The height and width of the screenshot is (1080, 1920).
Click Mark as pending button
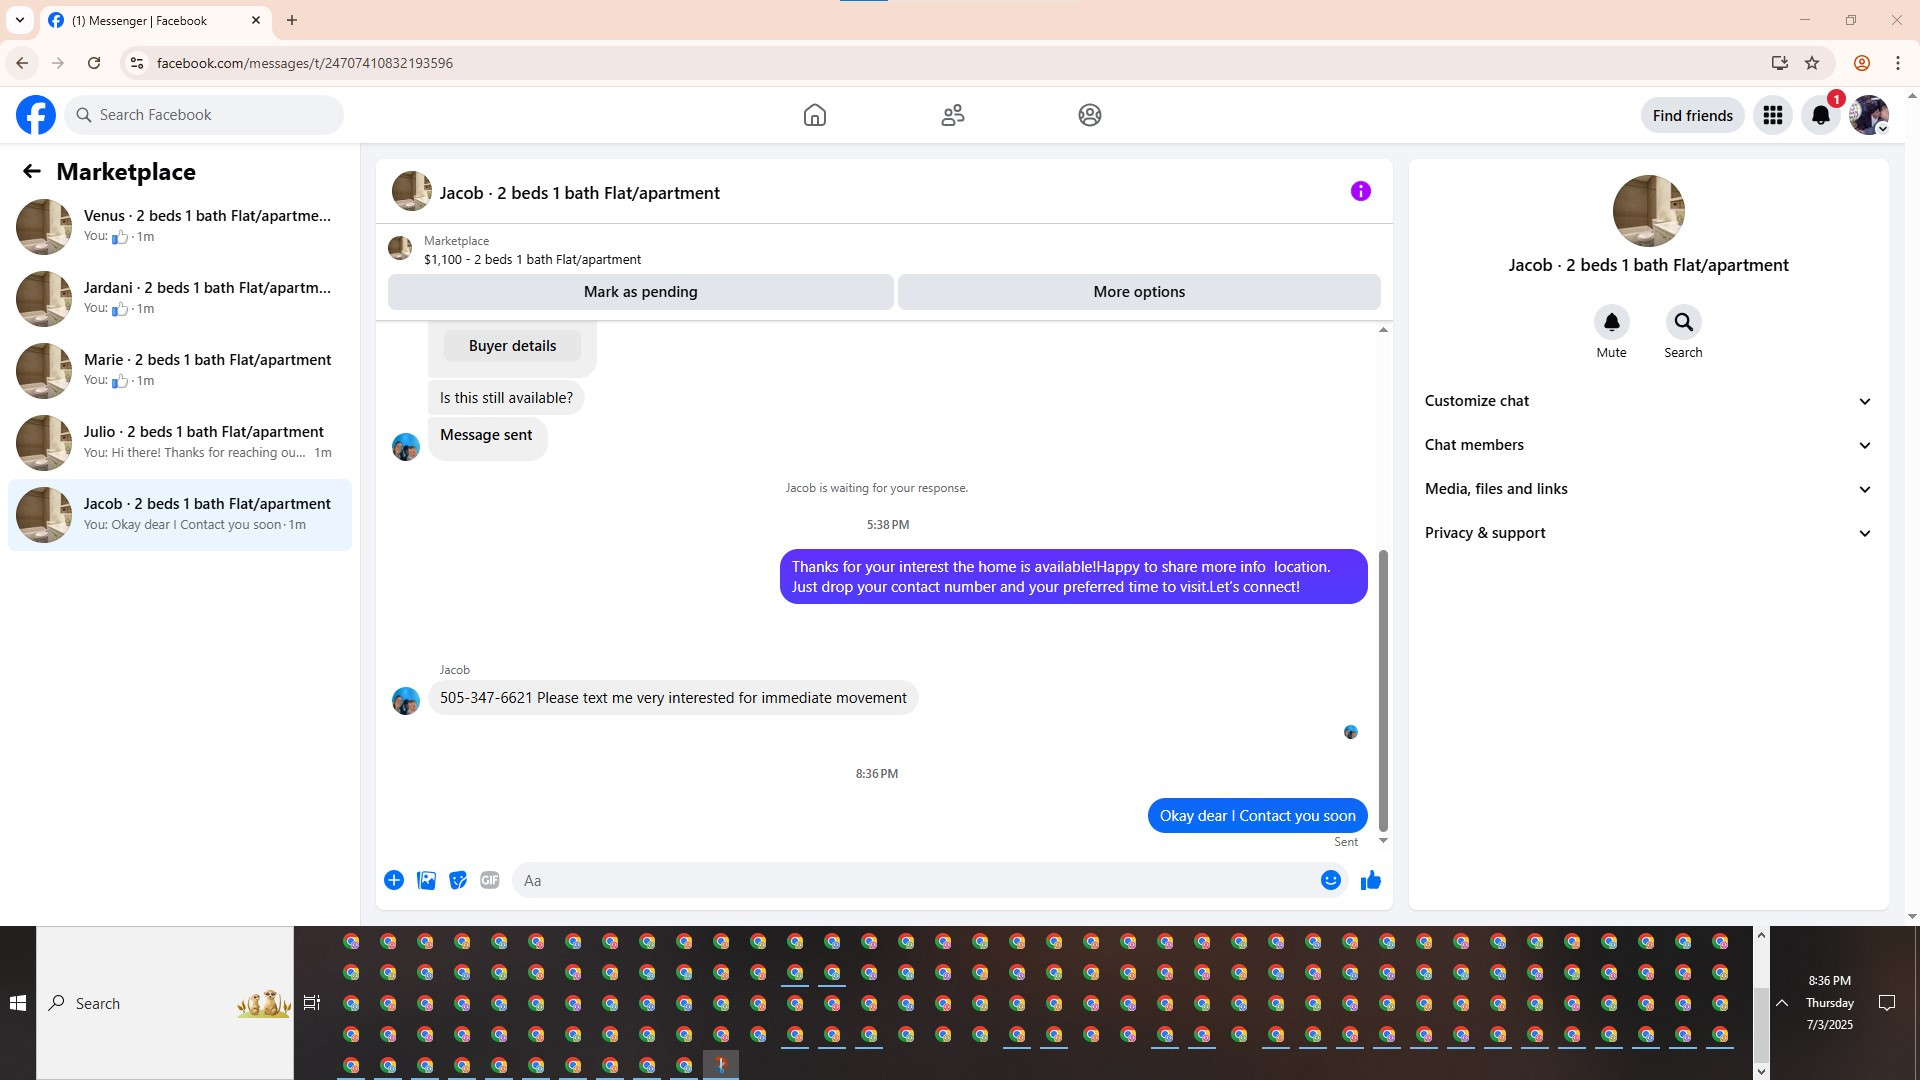tap(640, 292)
